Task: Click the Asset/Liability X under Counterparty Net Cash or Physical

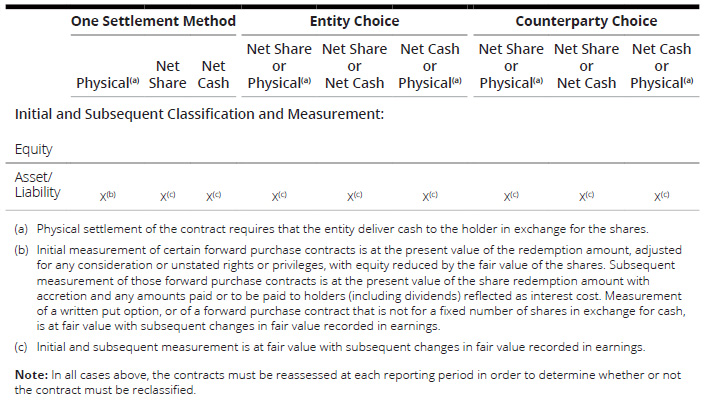Action: click(x=661, y=197)
